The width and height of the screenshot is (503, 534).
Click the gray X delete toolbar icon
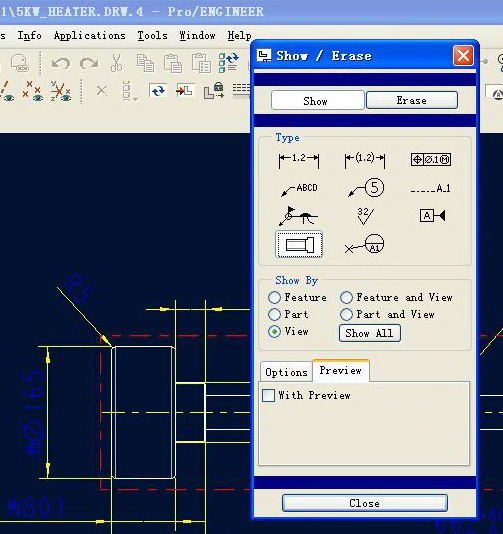[x=101, y=91]
